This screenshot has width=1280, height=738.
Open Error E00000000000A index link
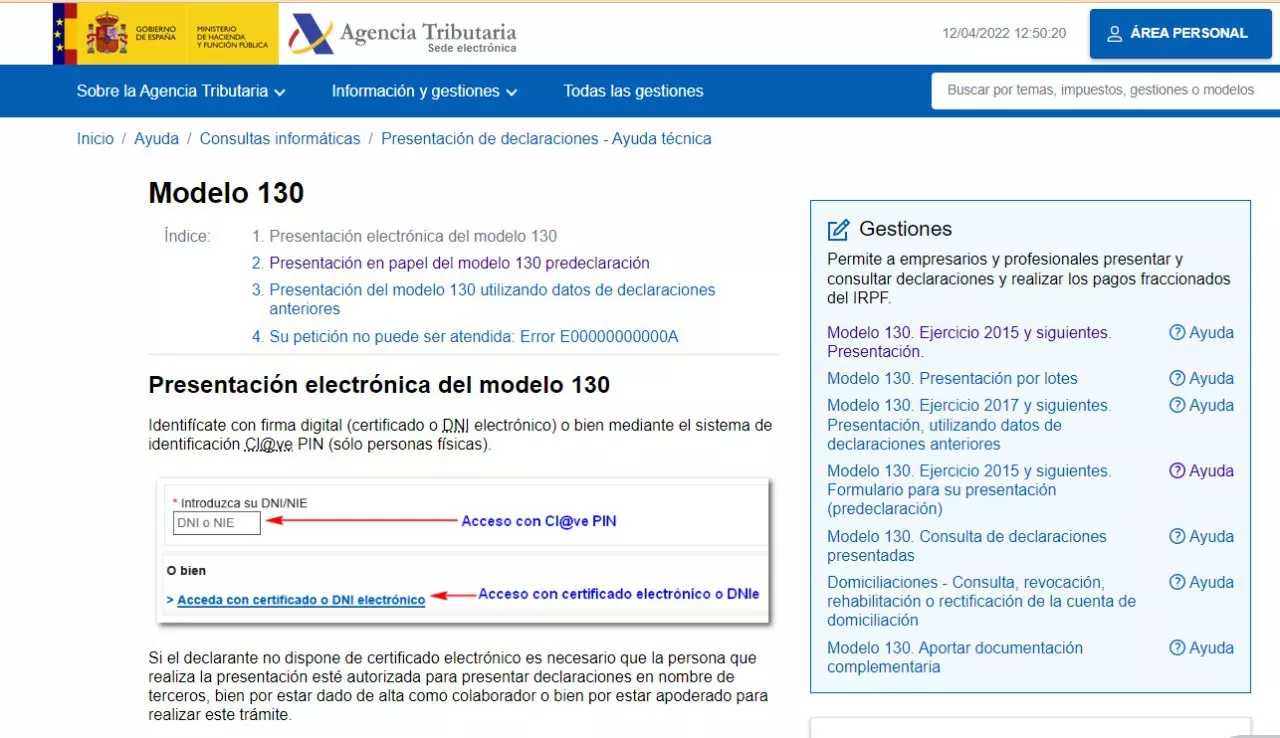pyautogui.click(x=473, y=337)
